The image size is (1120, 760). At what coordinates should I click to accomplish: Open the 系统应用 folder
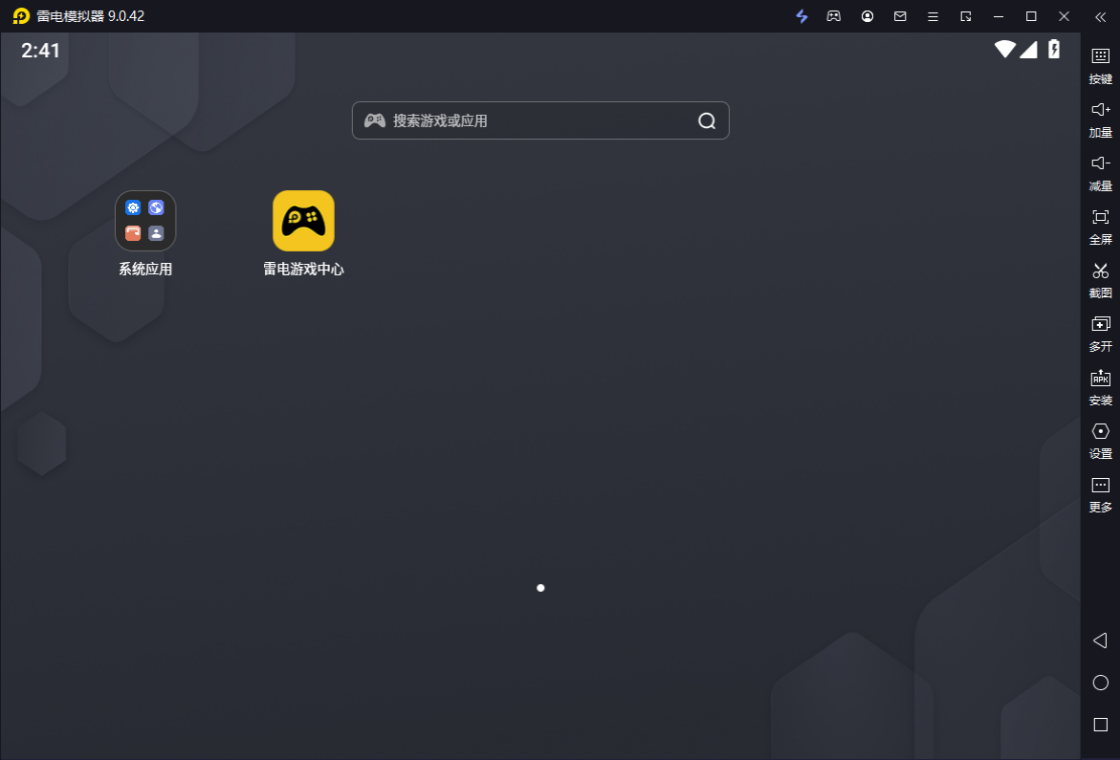coord(146,221)
